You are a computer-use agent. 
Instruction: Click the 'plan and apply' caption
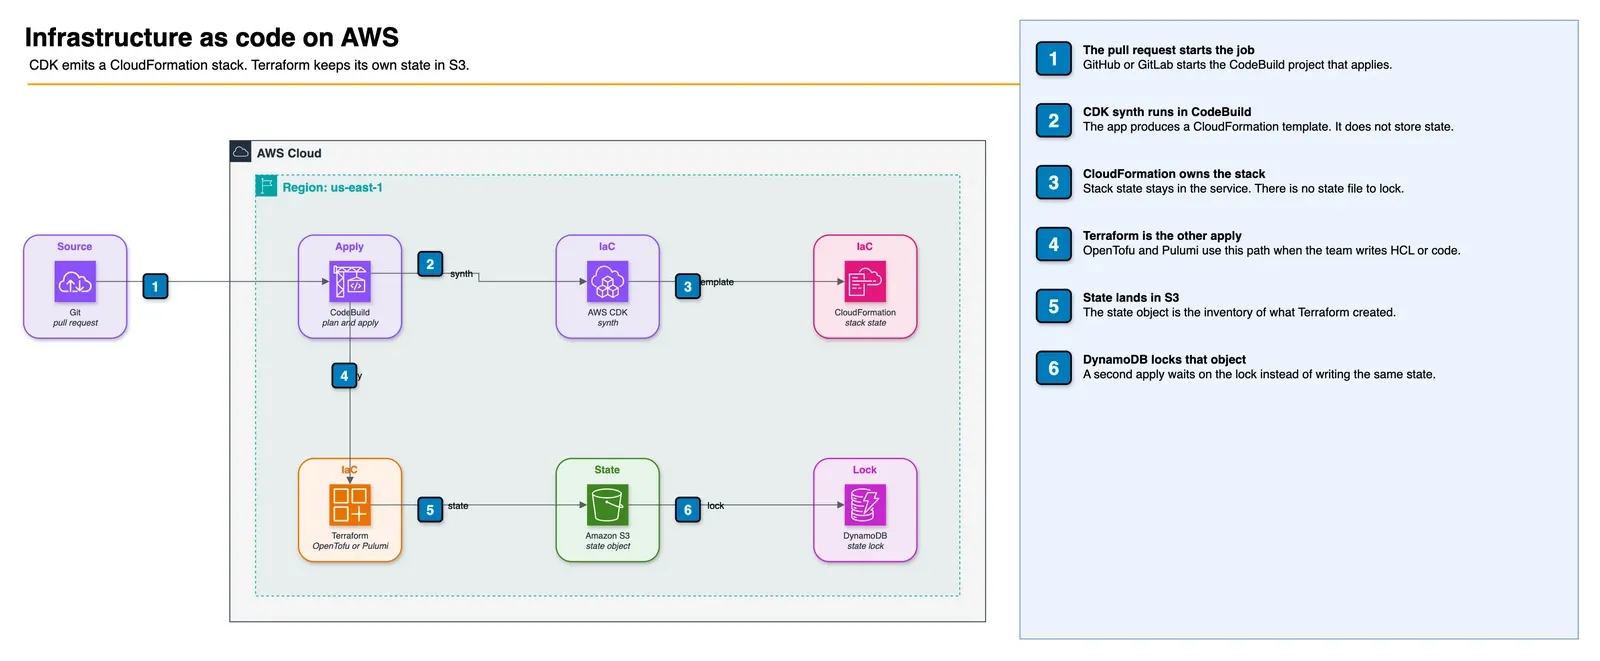[x=350, y=323]
